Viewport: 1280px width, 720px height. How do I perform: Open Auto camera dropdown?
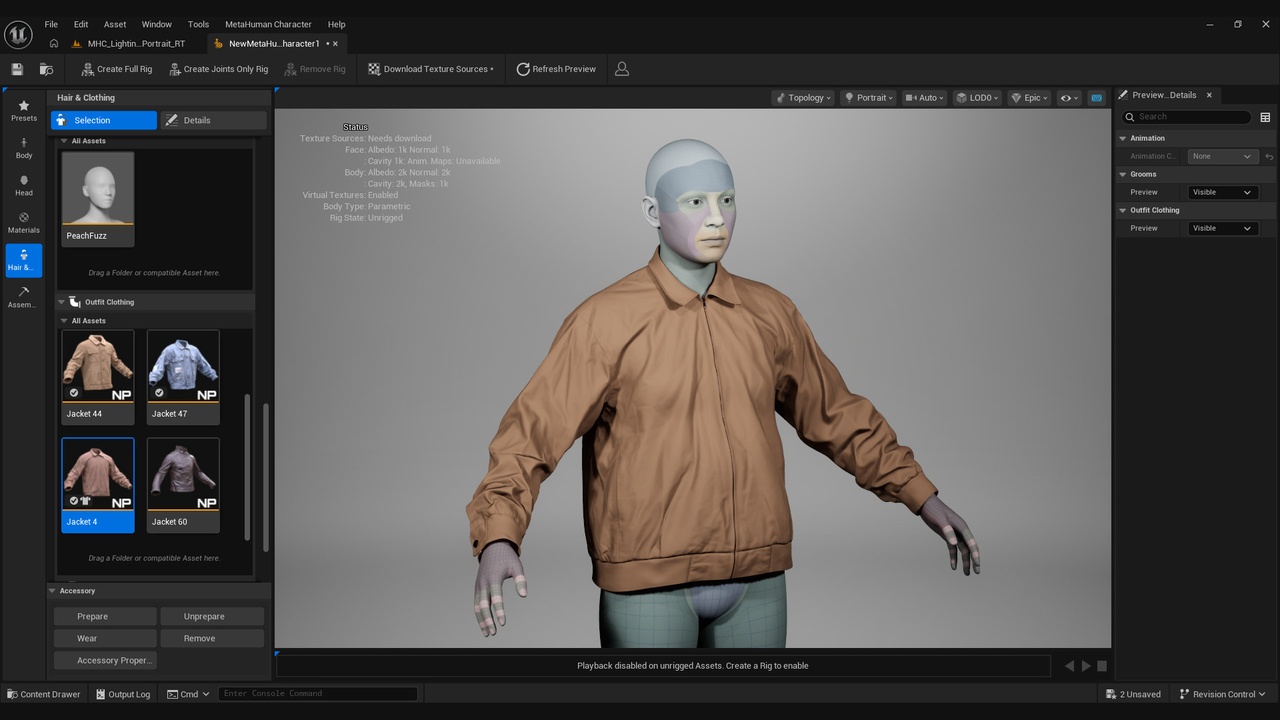tap(924, 98)
